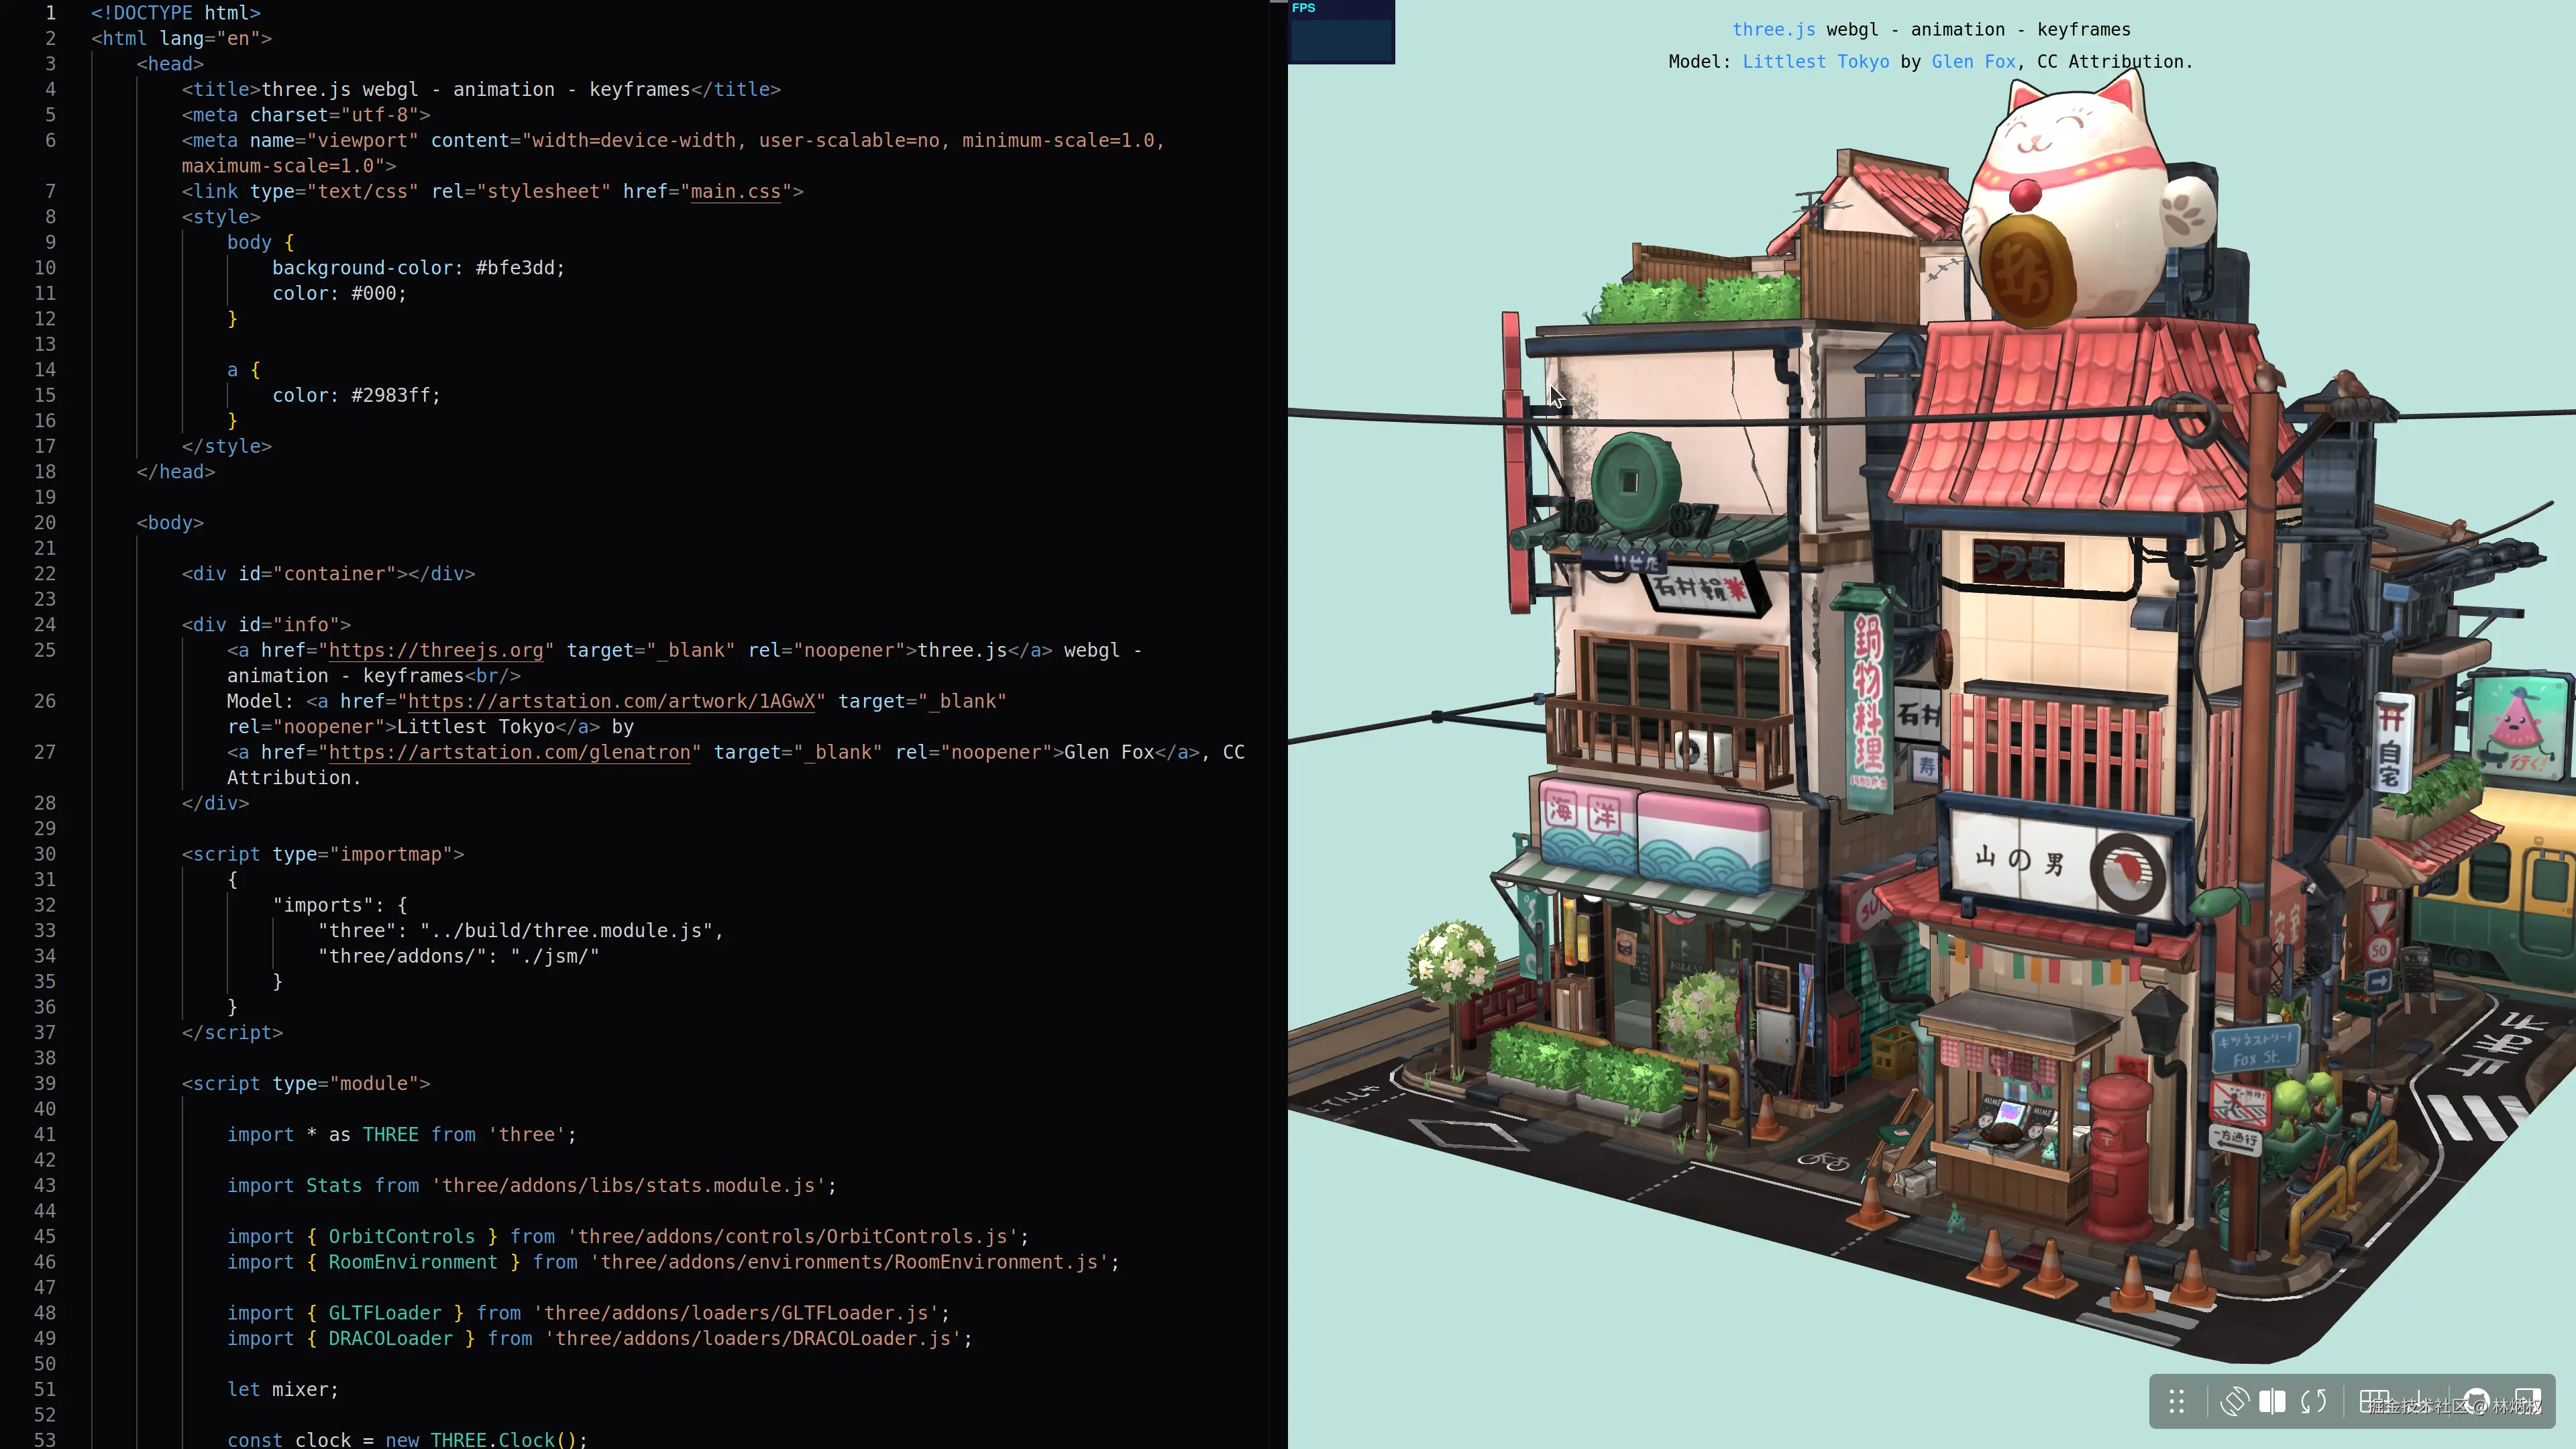Open the Glen Fox artist link
Screen dimensions: 2576x1449
[1973, 62]
